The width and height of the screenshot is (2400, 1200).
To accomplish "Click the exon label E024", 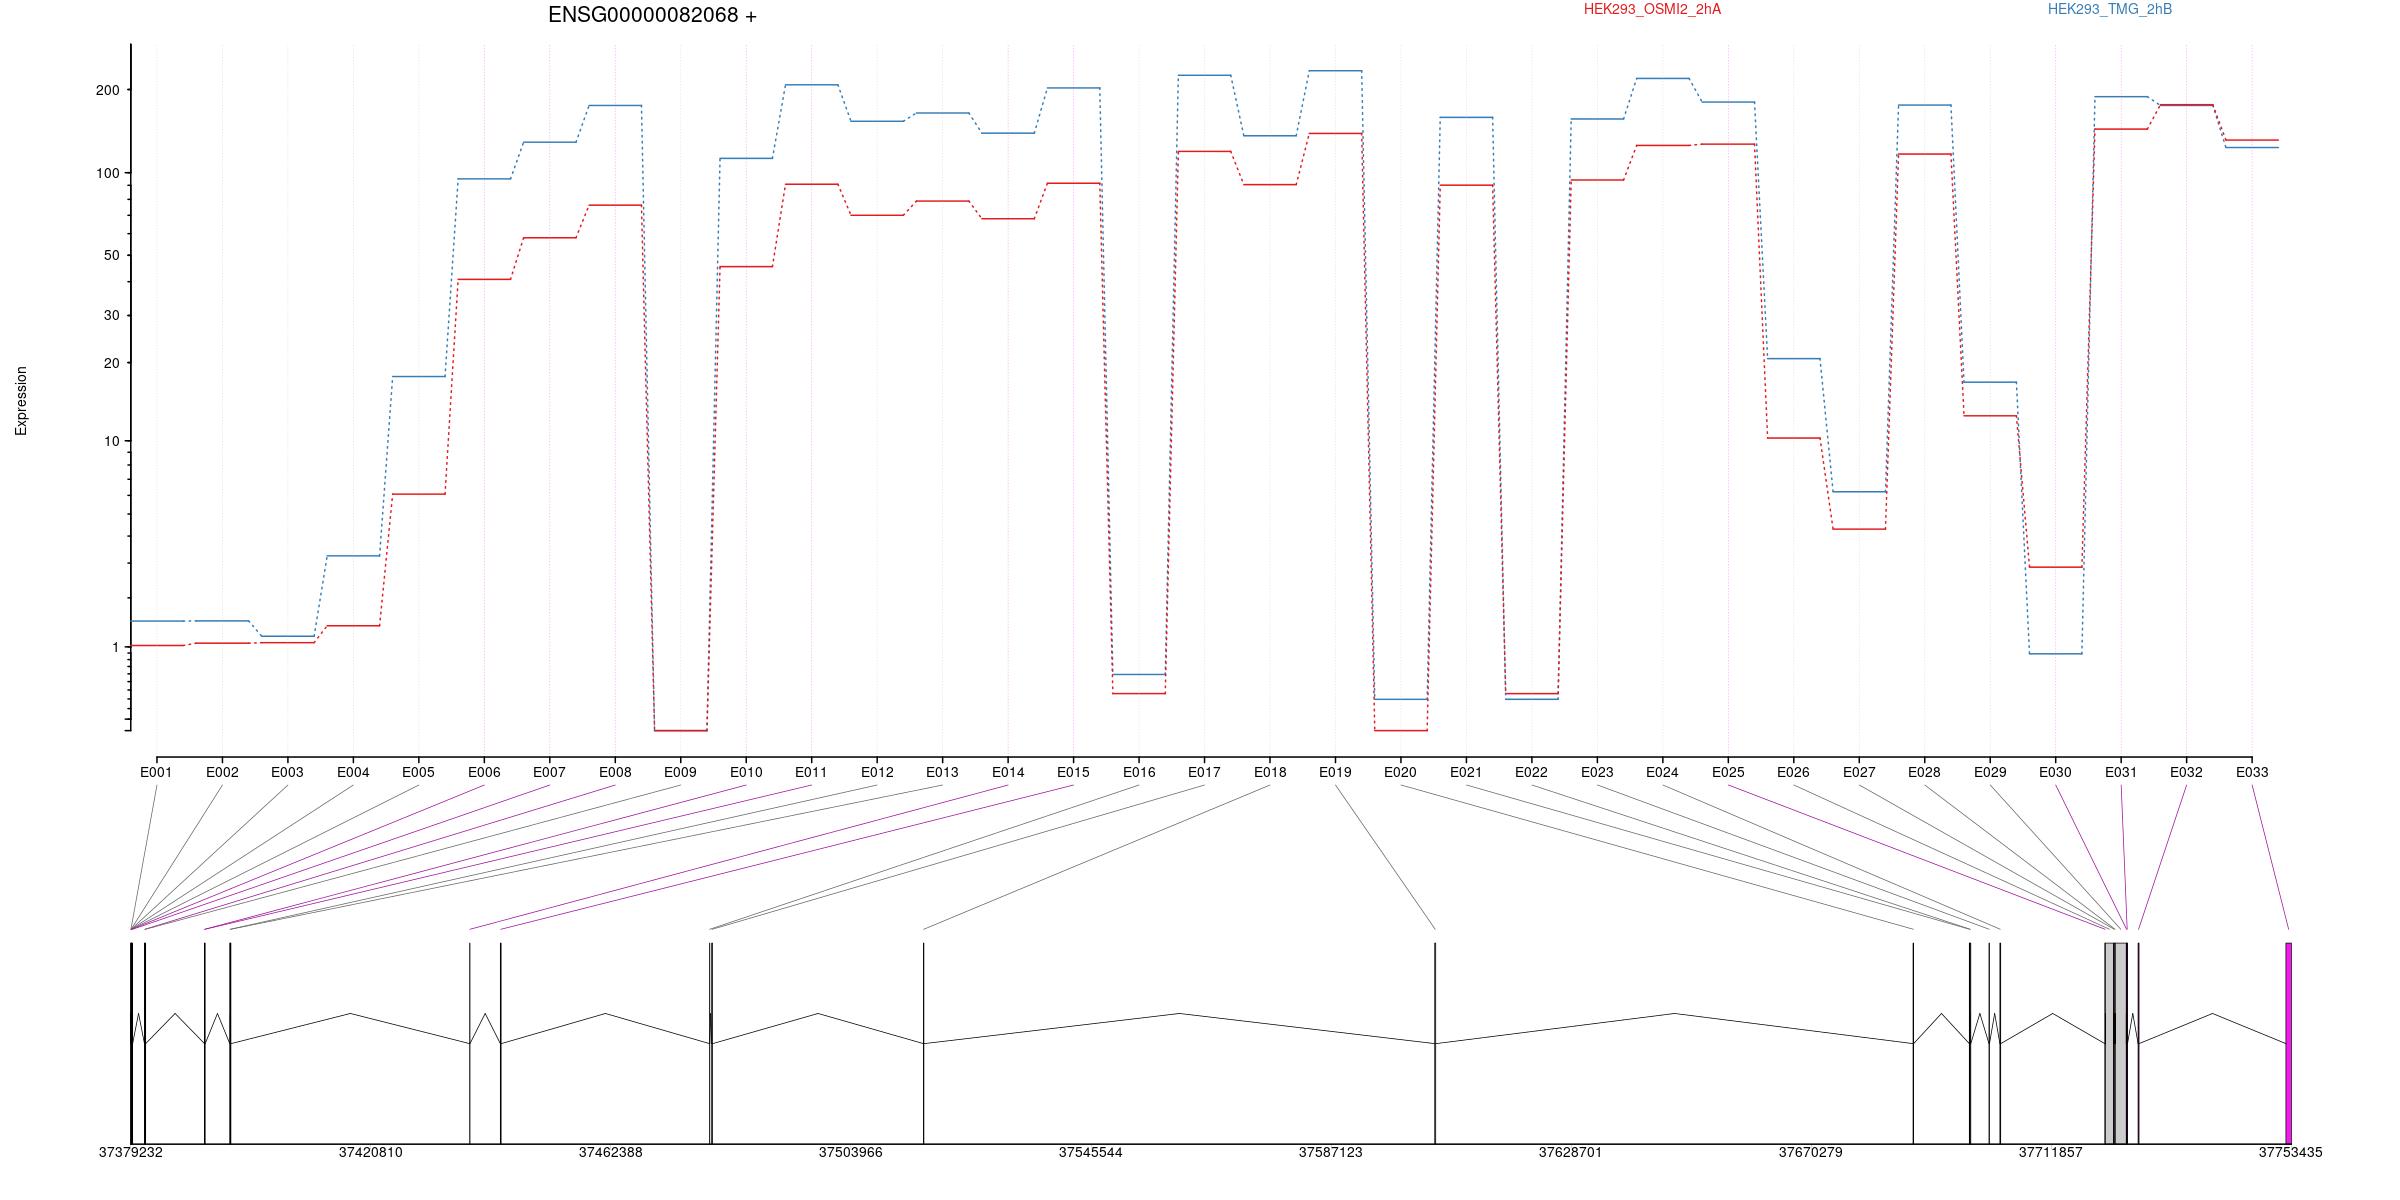I will coord(1662,772).
